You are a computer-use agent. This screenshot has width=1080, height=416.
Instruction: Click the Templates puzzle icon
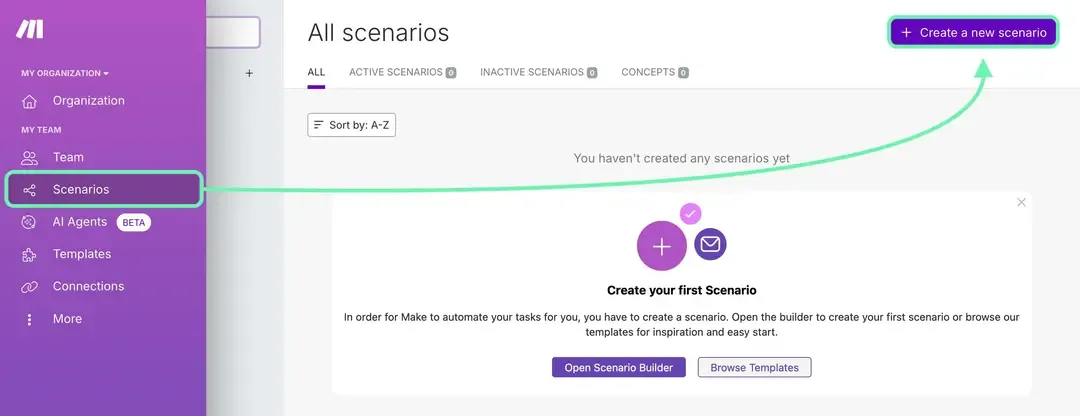tap(30, 255)
